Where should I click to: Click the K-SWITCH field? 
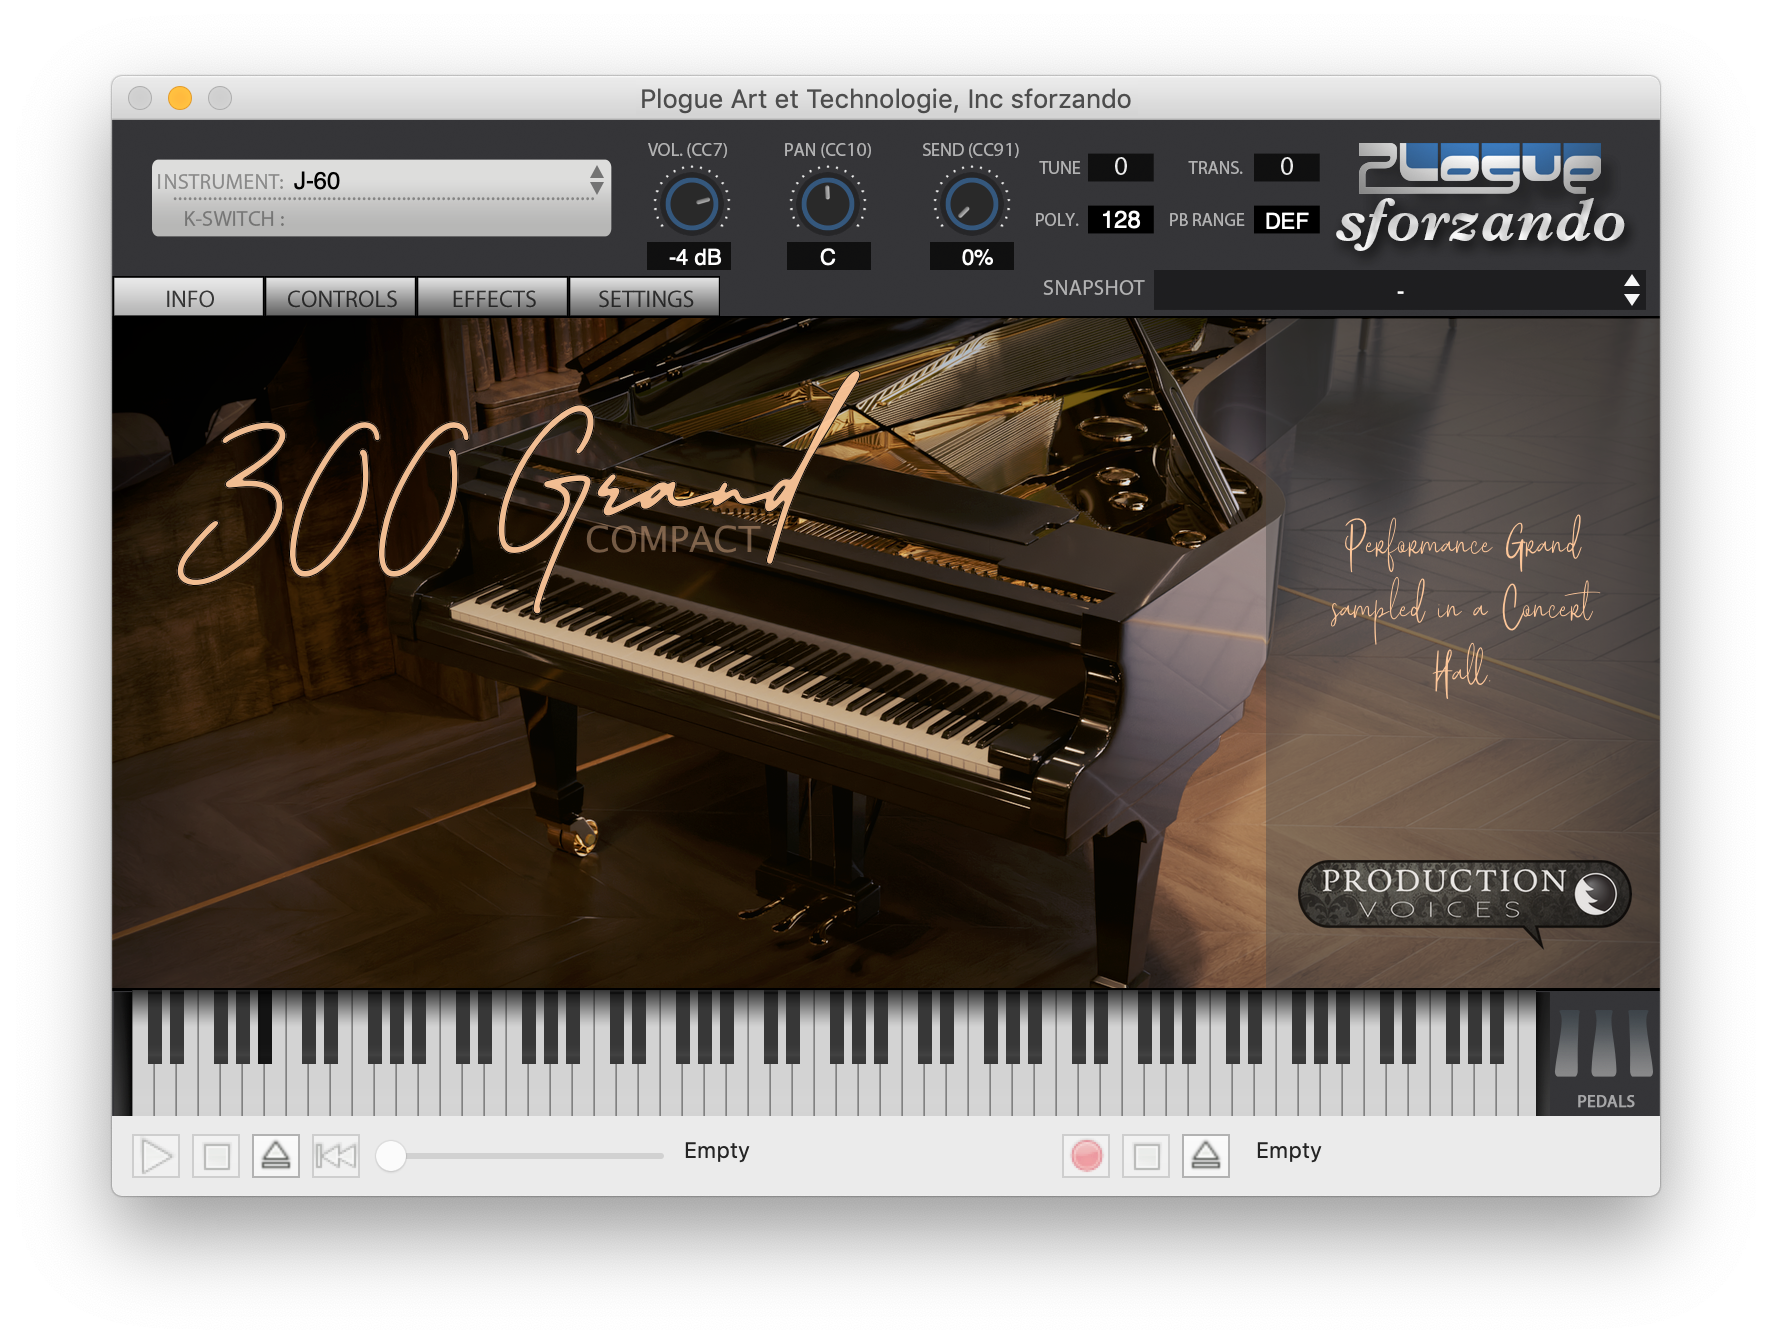[x=381, y=218]
